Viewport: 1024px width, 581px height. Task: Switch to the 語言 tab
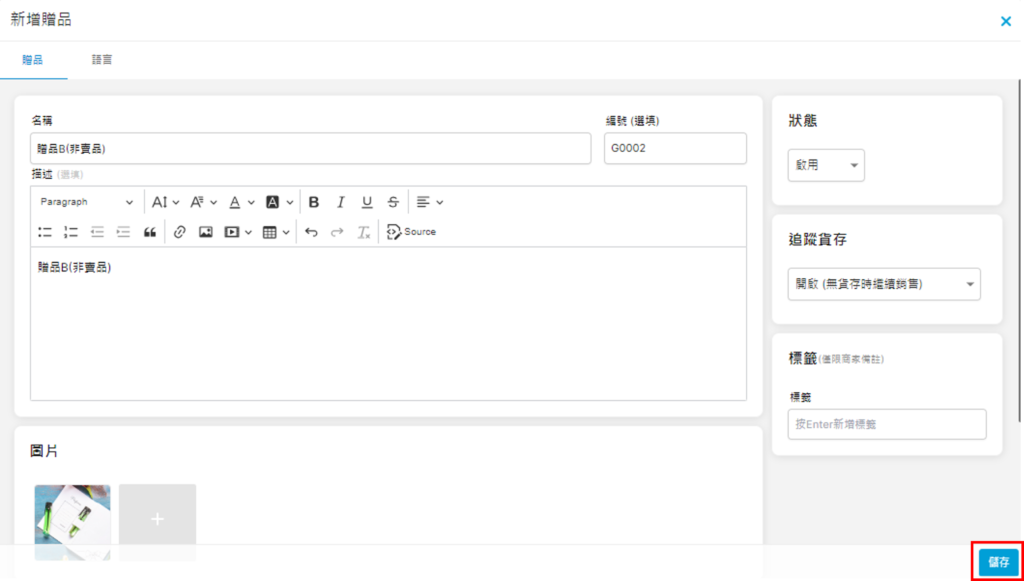pyautogui.click(x=102, y=60)
